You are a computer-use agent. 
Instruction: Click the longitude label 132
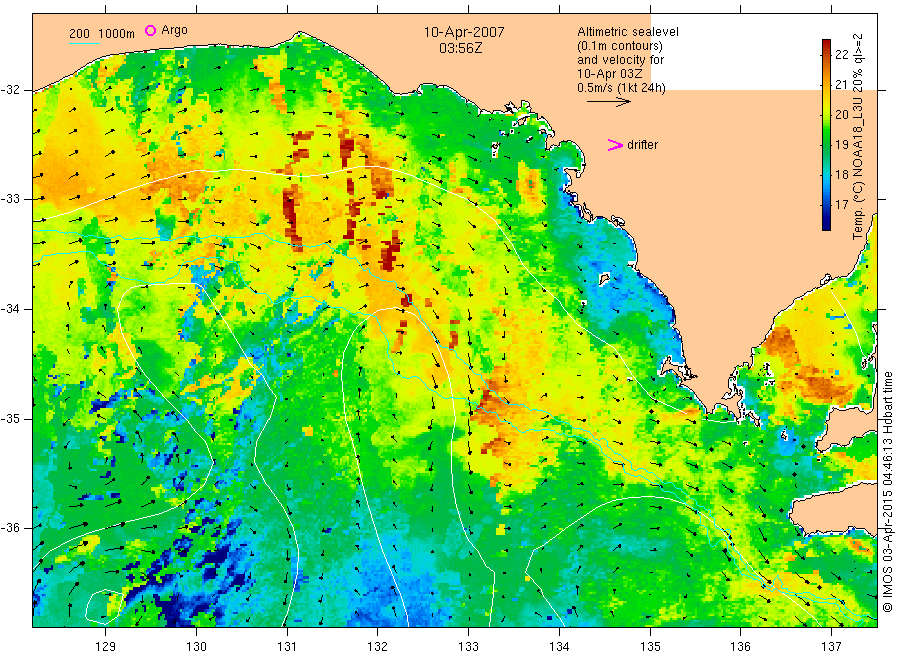378,647
